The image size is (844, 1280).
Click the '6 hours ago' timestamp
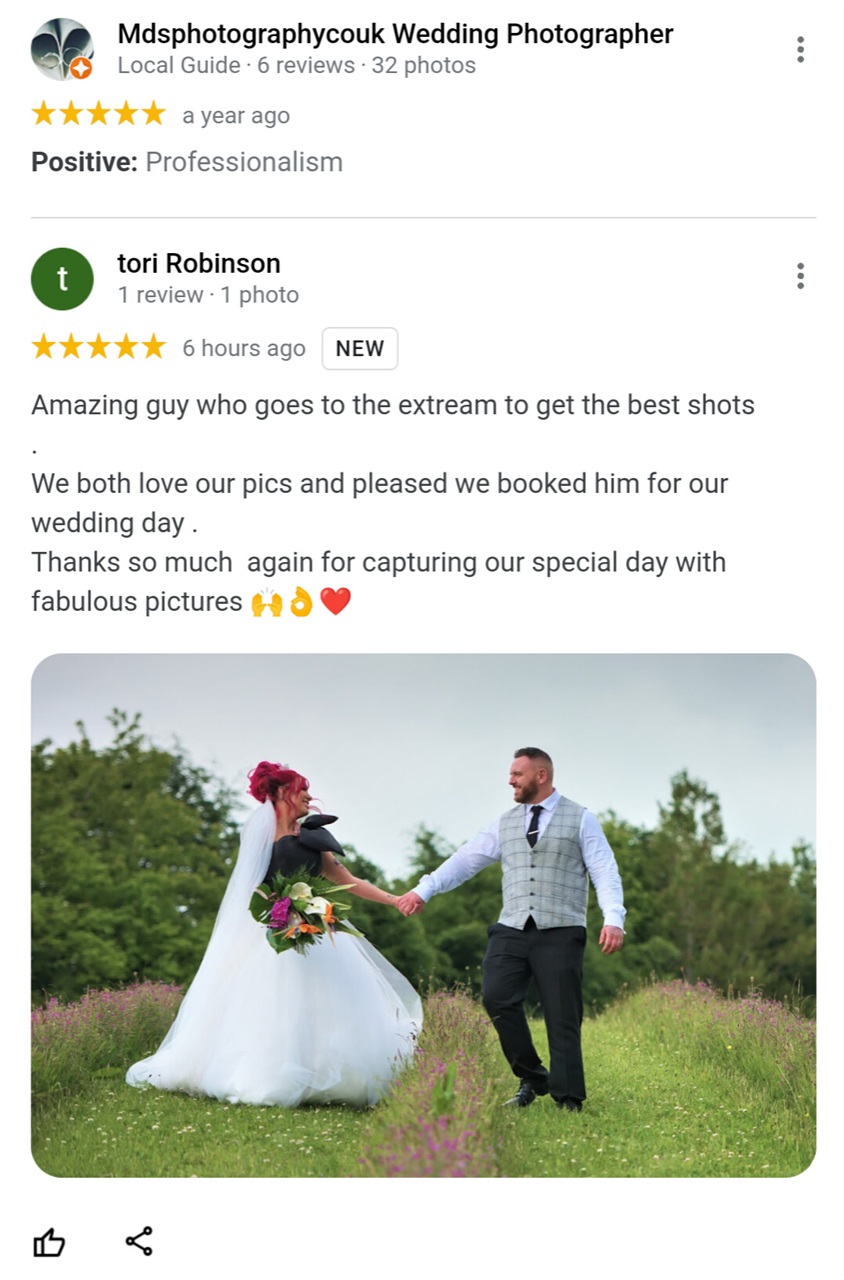(243, 348)
